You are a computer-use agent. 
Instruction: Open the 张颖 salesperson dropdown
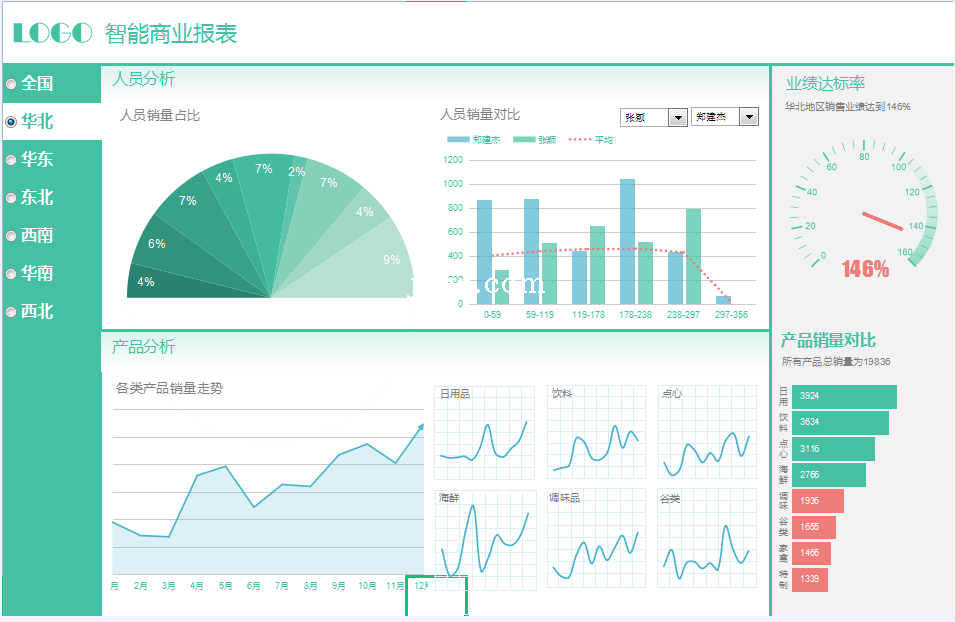point(677,118)
